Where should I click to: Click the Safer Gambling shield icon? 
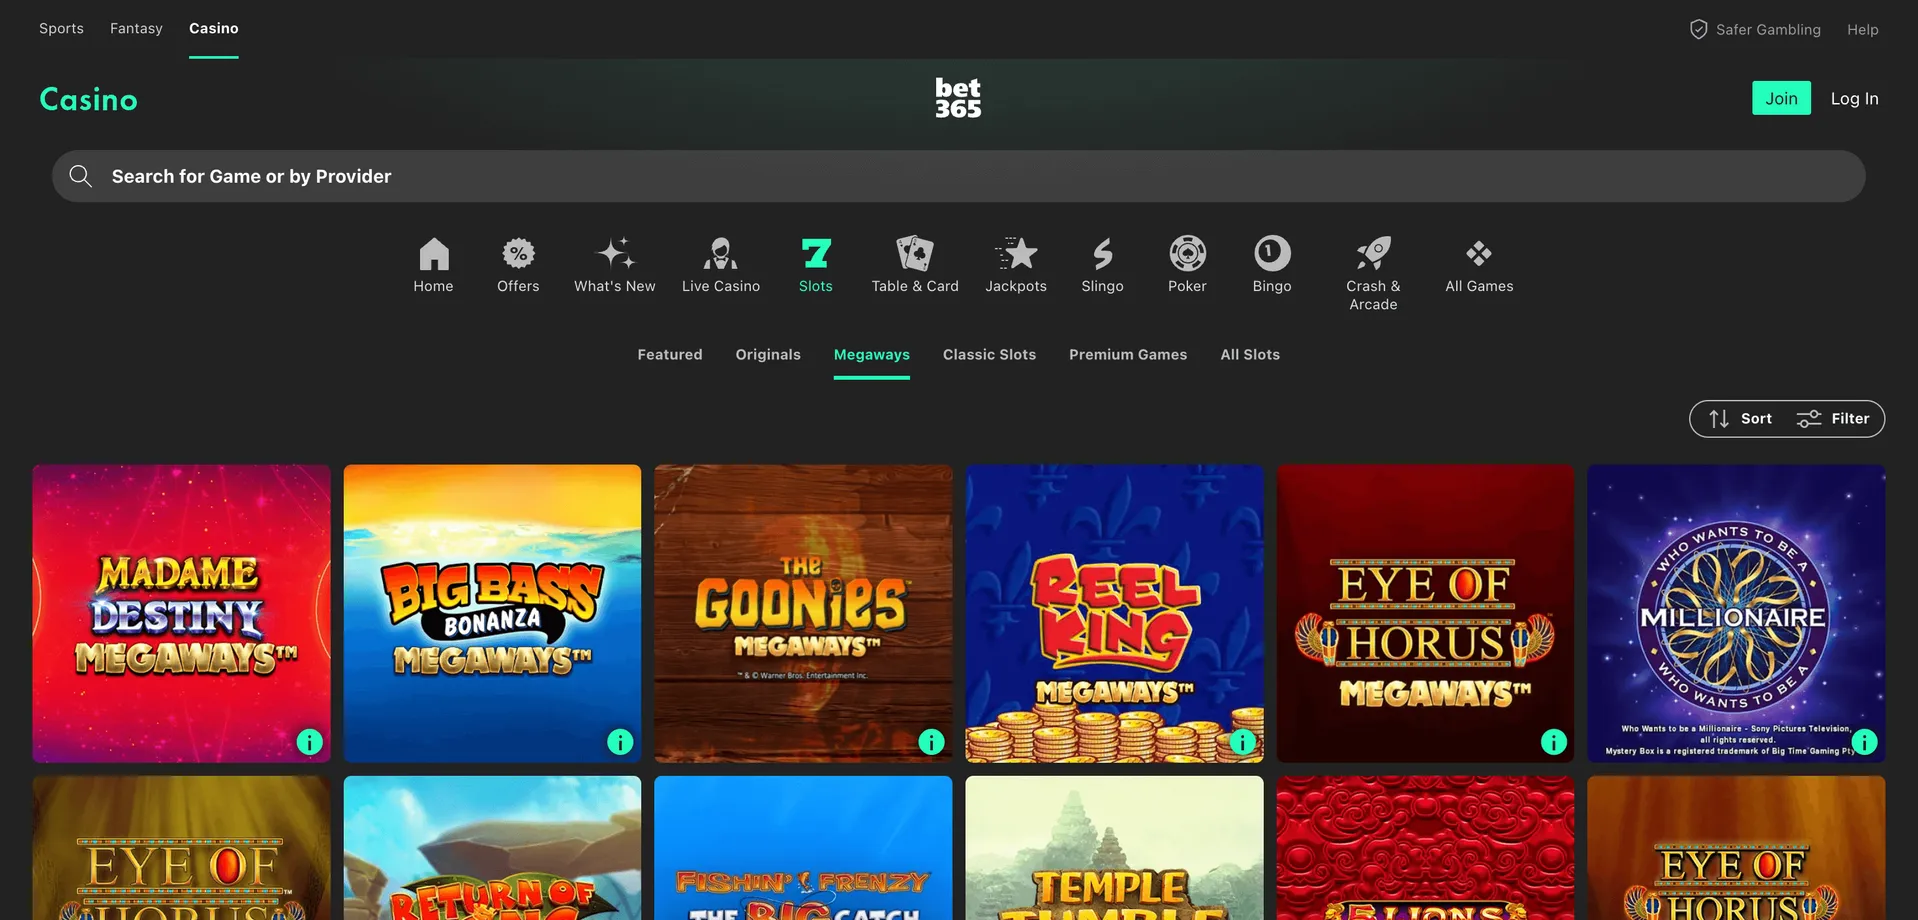(1698, 29)
